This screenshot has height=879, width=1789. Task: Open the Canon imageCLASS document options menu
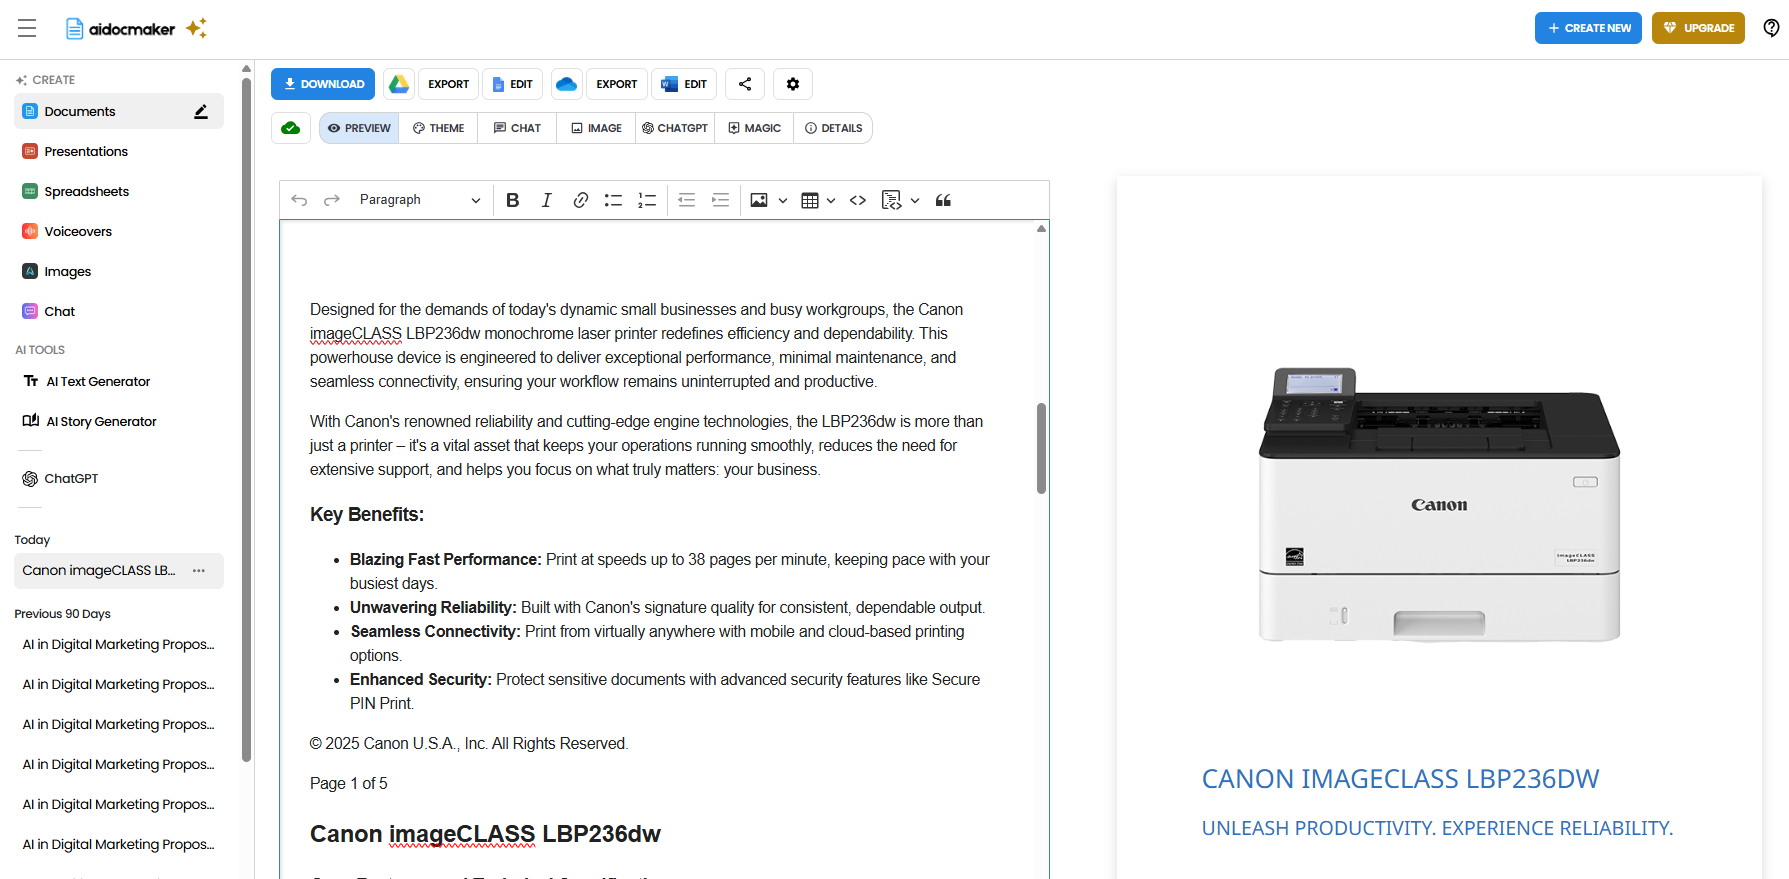tap(199, 571)
